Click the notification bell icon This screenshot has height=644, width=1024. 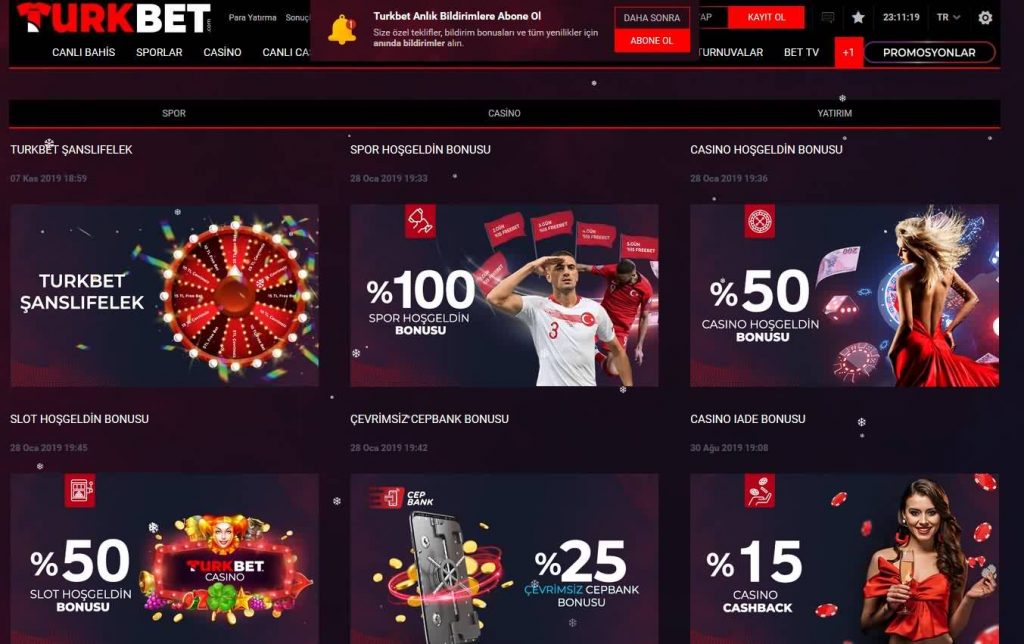(342, 30)
